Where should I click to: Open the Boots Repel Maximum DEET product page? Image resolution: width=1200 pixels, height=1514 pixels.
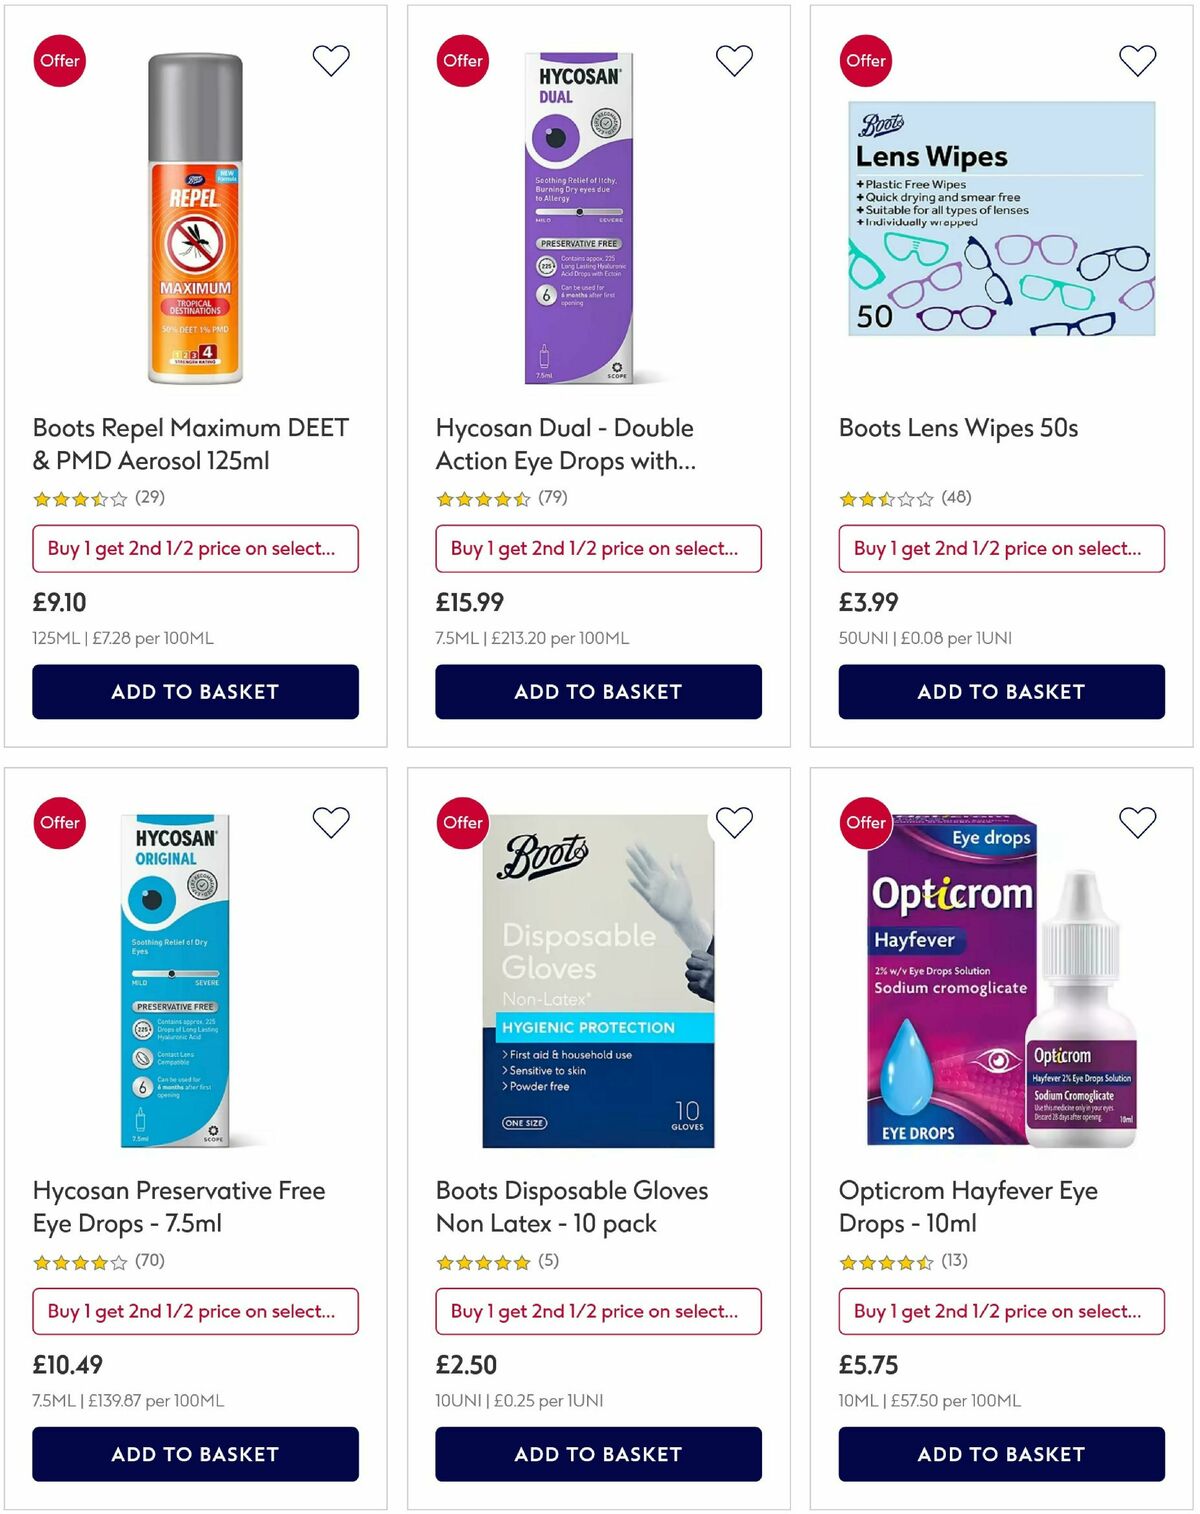point(190,444)
